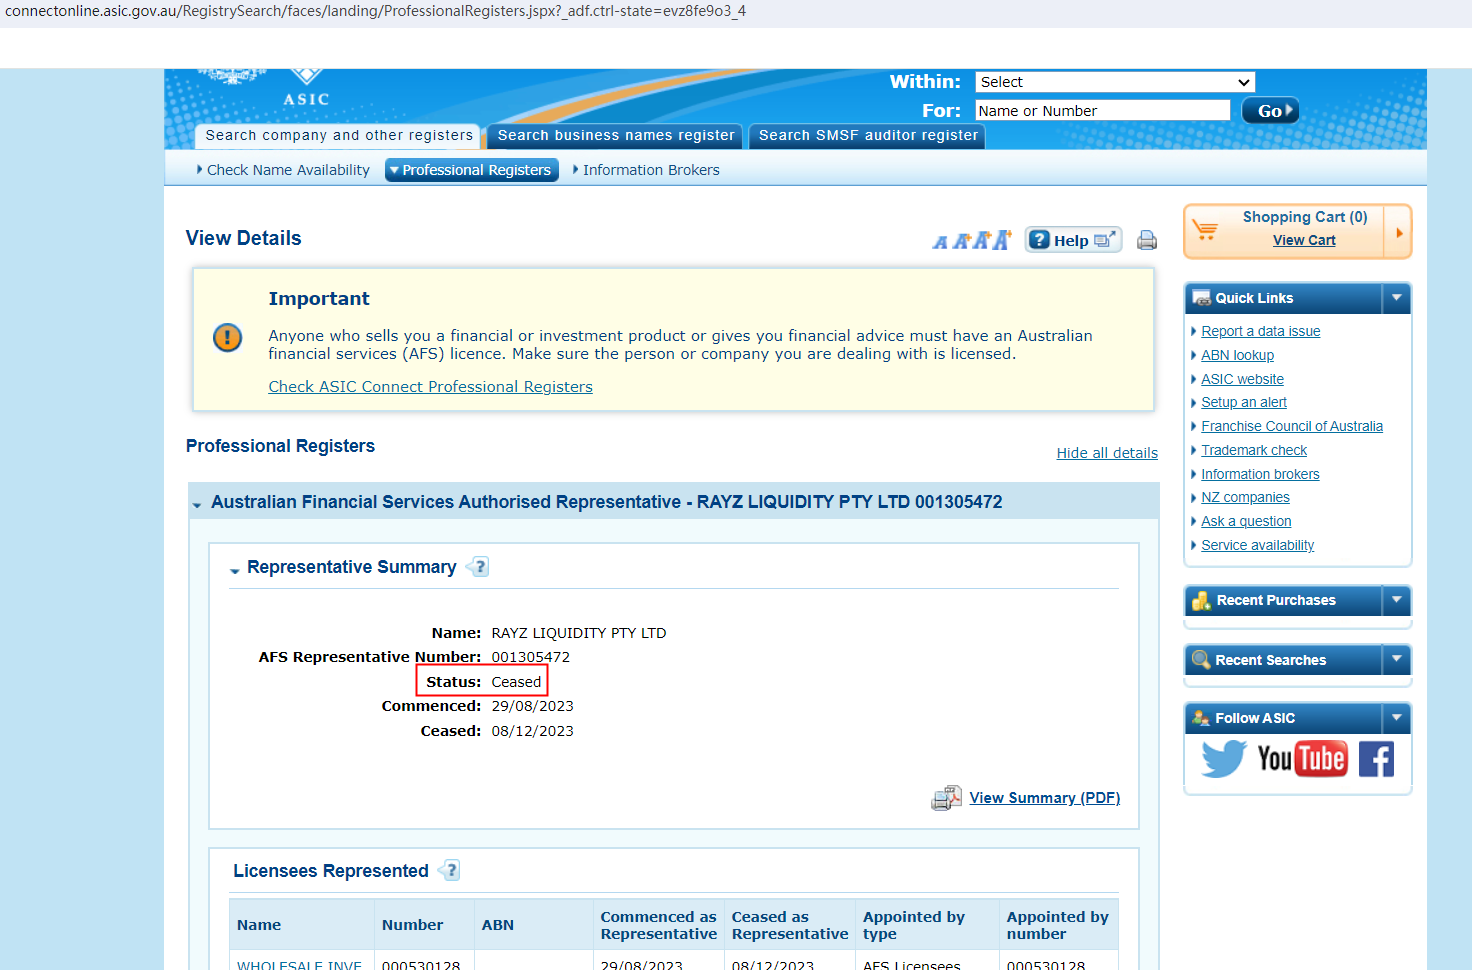Choose the second font size option
This screenshot has height=970, width=1472.
(961, 241)
